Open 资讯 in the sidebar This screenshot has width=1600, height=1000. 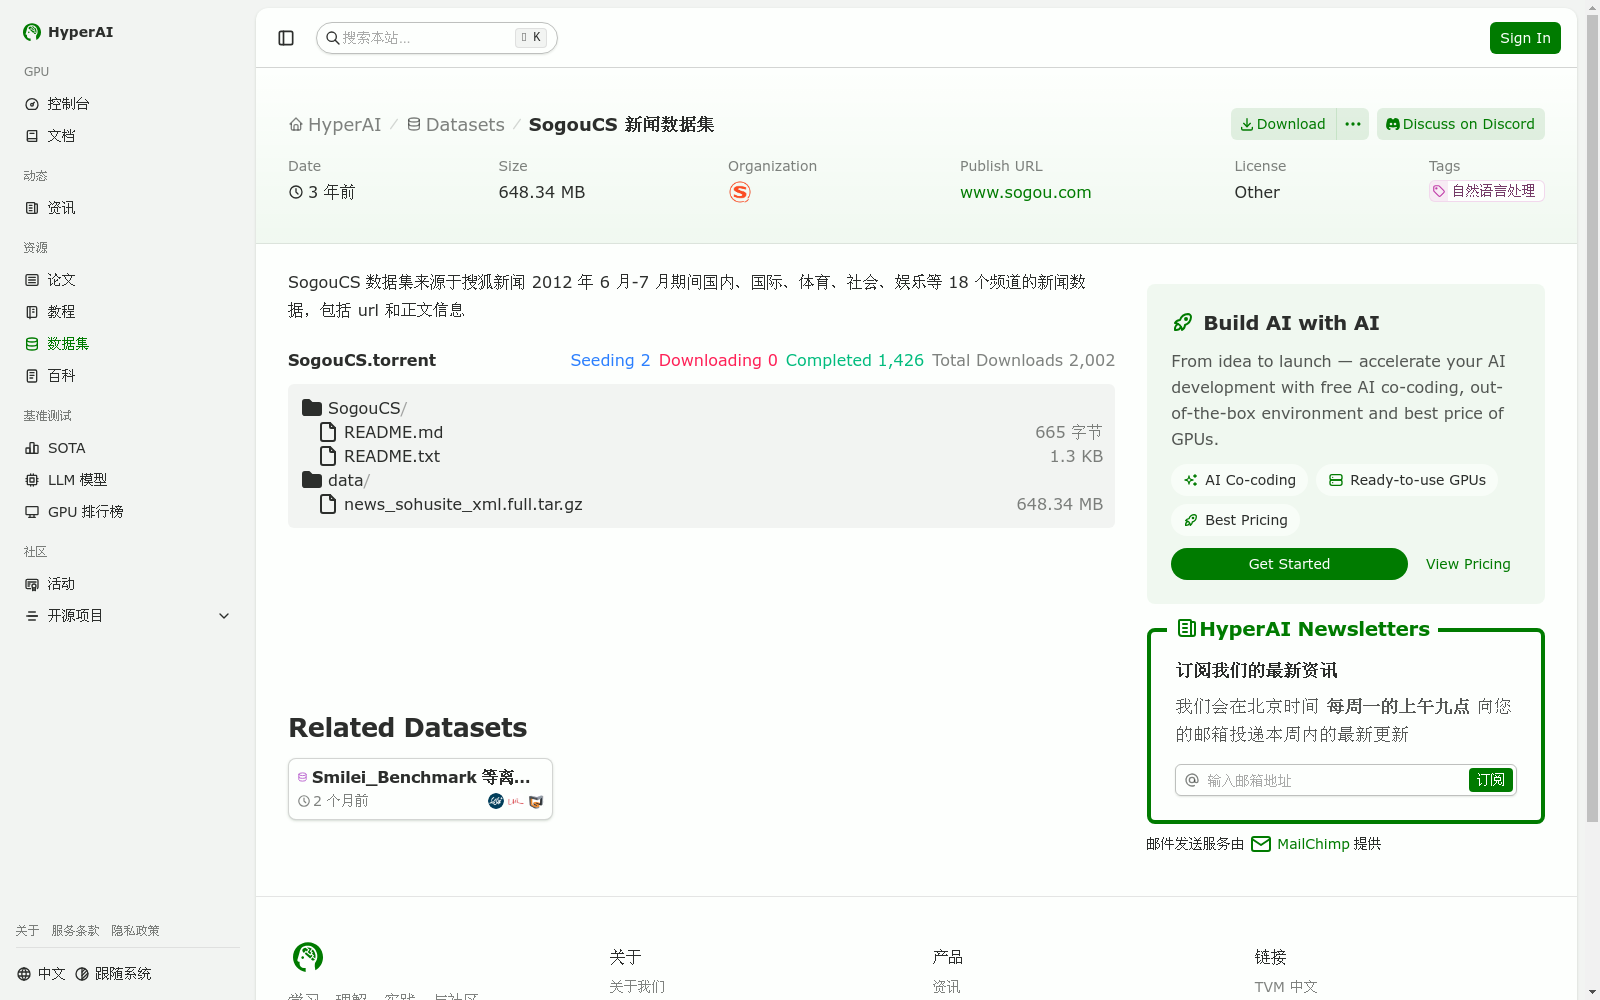coord(128,208)
